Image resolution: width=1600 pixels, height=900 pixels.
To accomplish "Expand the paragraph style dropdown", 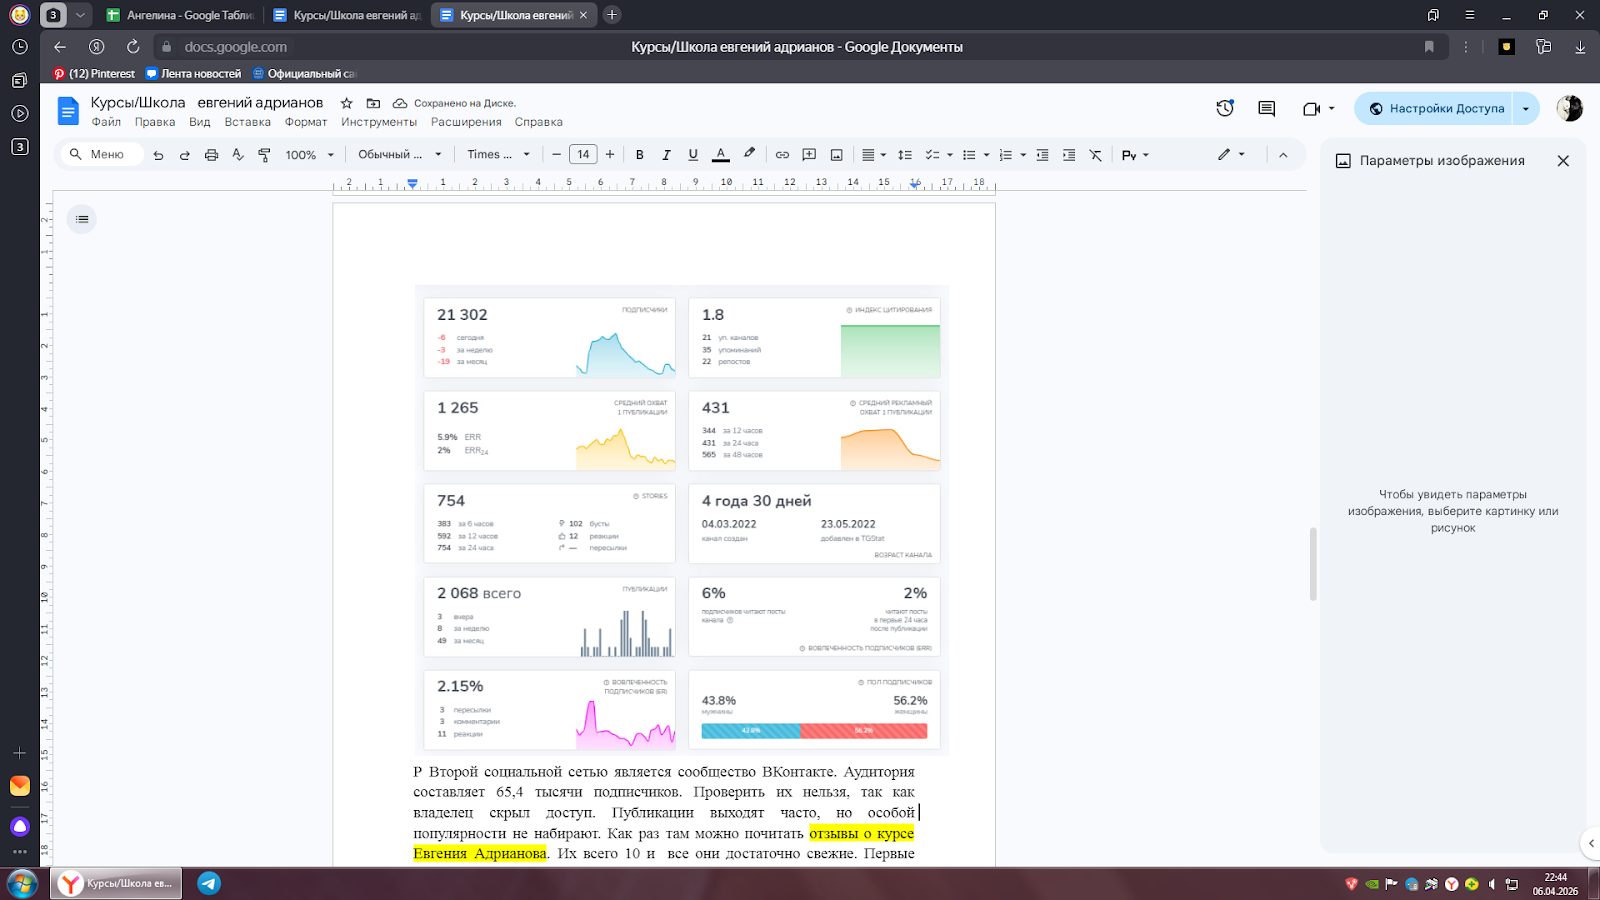I will pos(399,155).
